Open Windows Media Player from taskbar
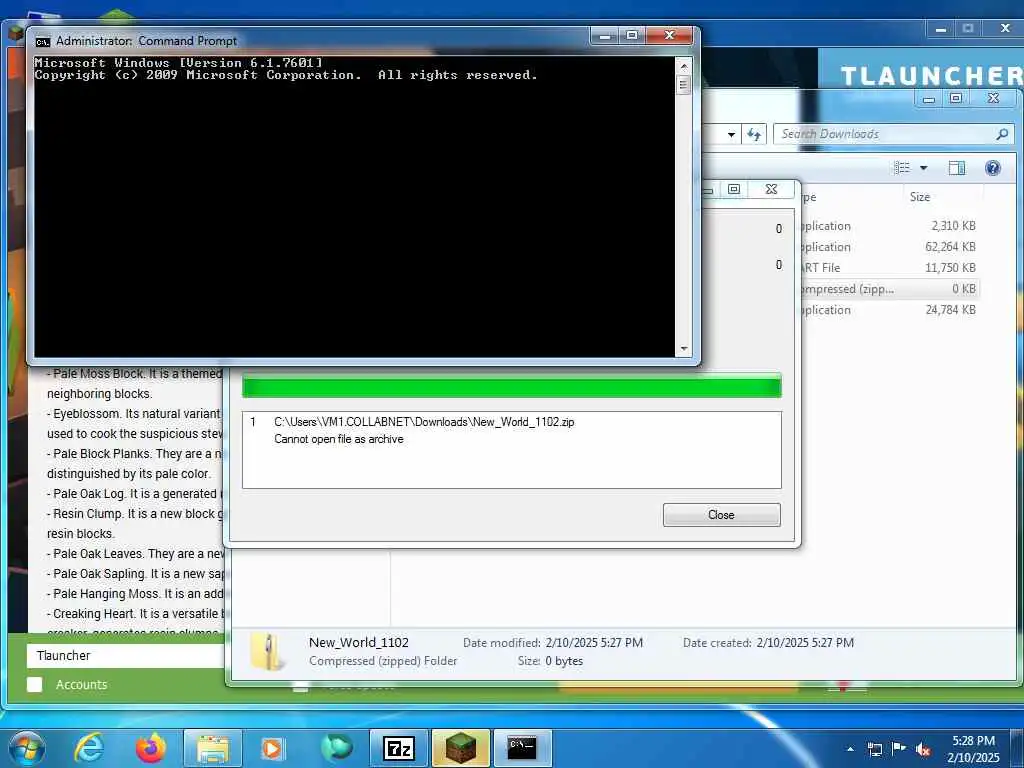Viewport: 1024px width, 768px height. click(272, 748)
